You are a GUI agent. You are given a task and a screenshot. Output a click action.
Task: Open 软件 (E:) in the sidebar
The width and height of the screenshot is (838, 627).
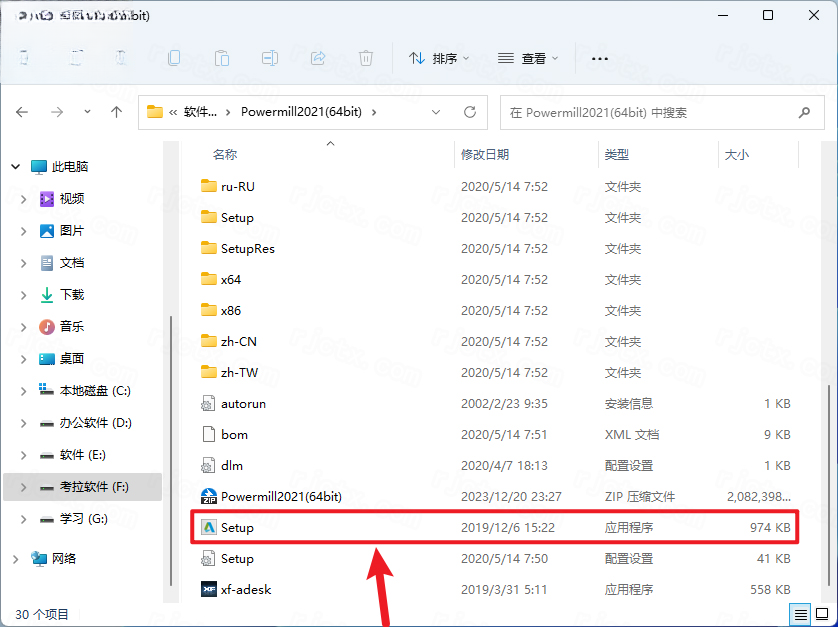(82, 455)
